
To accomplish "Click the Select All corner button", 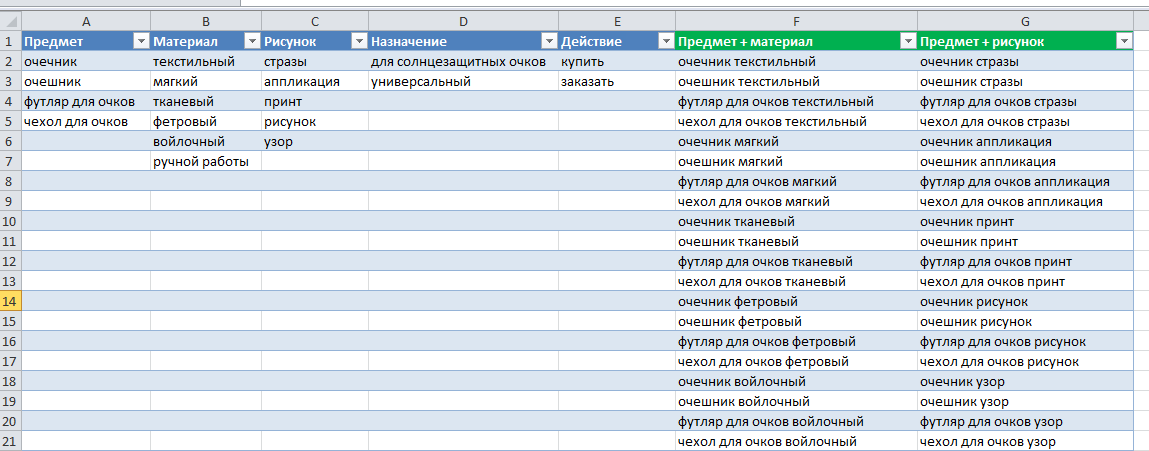I will click(x=11, y=21).
